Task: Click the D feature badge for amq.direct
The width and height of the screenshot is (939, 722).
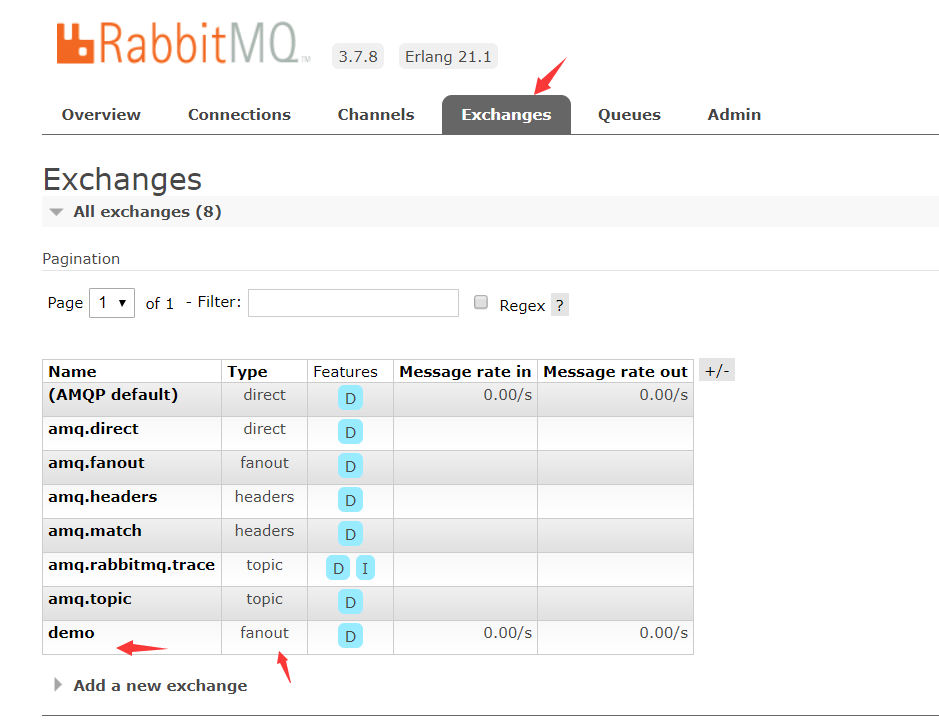Action: (350, 432)
